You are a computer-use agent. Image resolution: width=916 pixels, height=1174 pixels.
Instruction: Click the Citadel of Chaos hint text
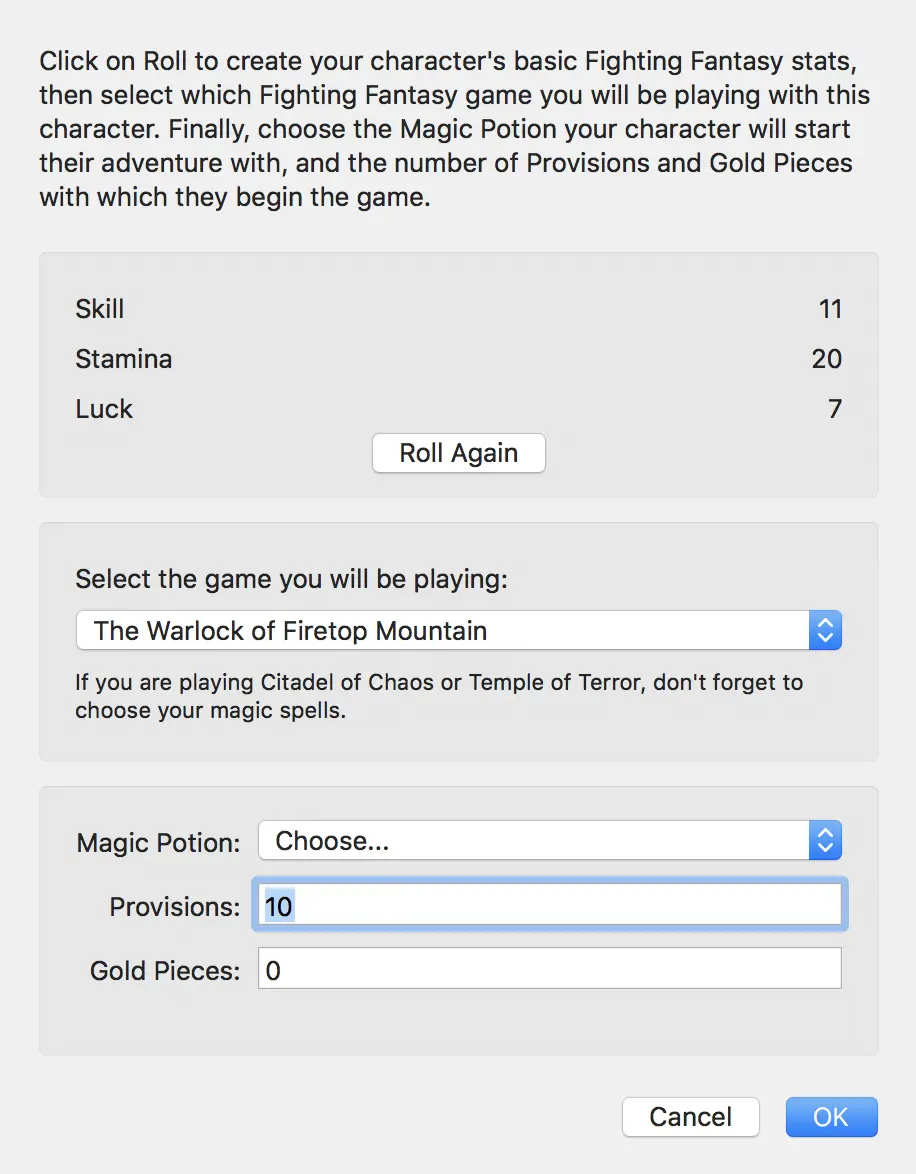[x=439, y=696]
